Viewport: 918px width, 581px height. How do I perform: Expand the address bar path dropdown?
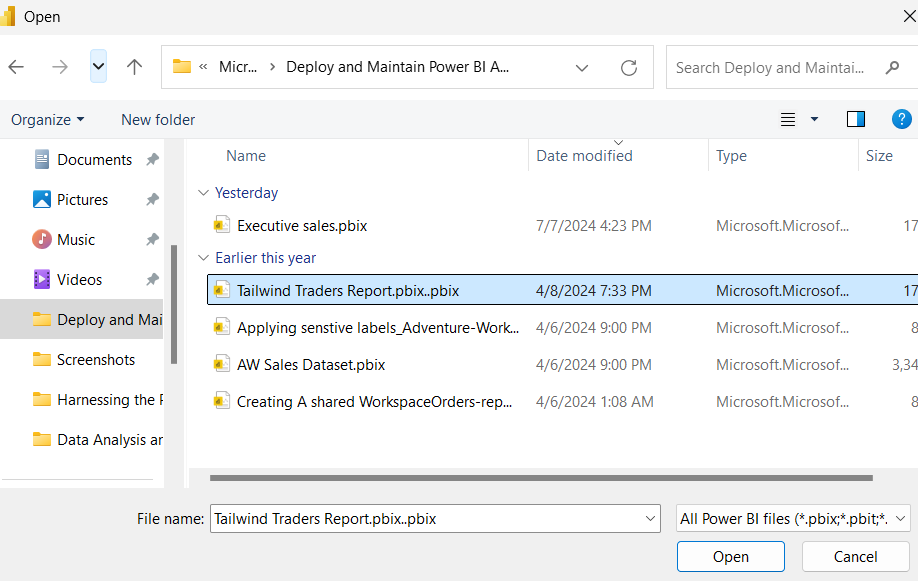(582, 68)
